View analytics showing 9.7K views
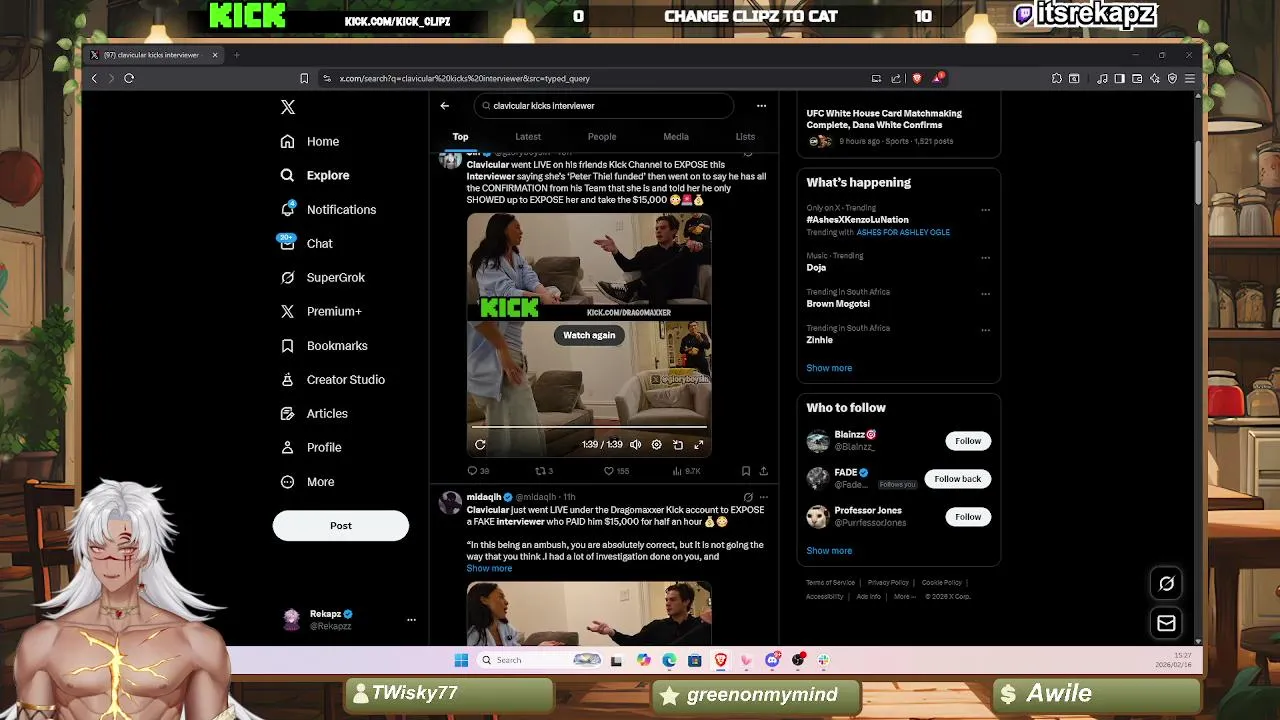Image resolution: width=1280 pixels, height=720 pixels. (686, 471)
